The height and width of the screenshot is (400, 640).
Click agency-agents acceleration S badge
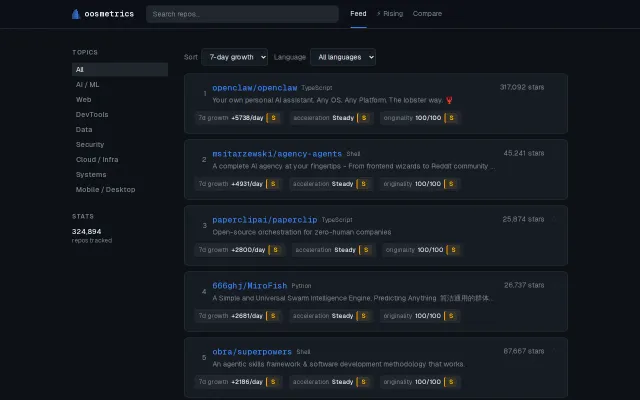[363, 184]
